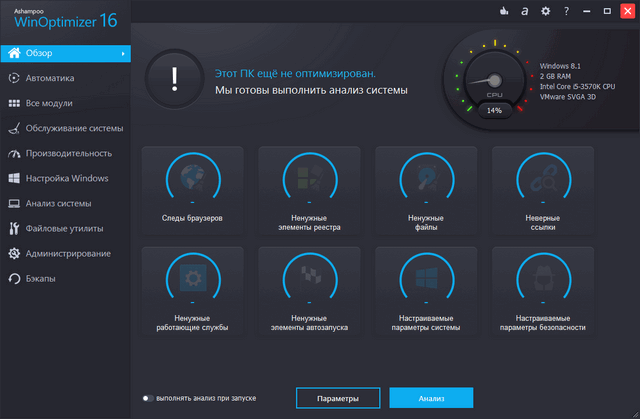640x419 pixels.
Task: Expand the Обзор sidebar arrow
Action: [123, 52]
